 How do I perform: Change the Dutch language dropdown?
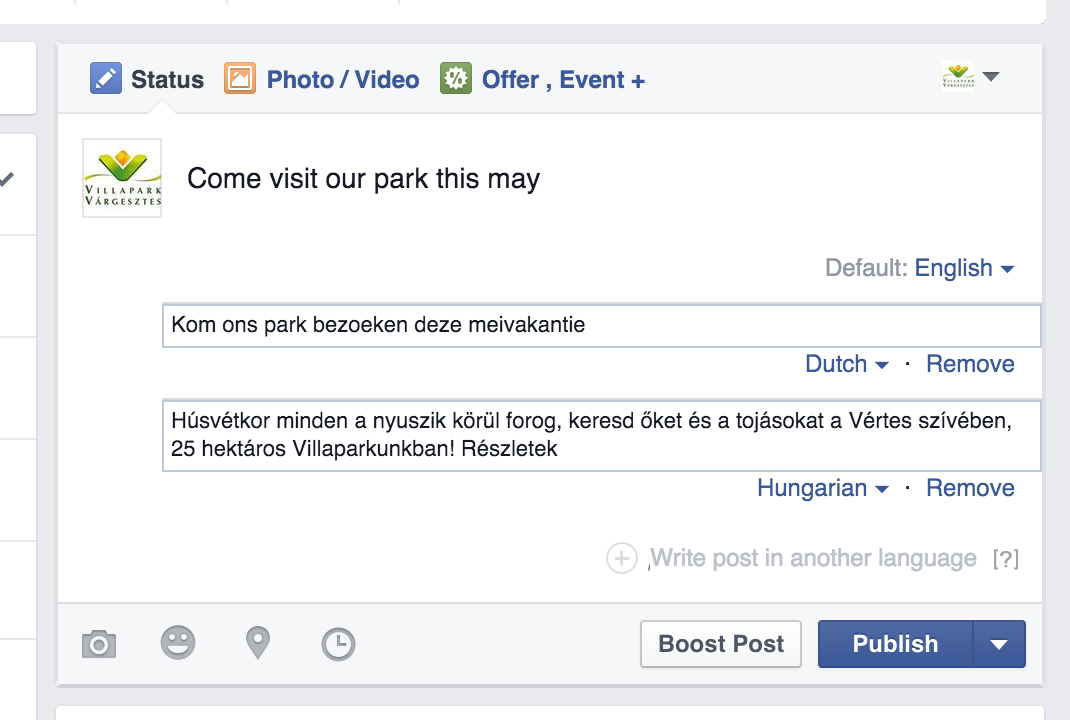[847, 364]
